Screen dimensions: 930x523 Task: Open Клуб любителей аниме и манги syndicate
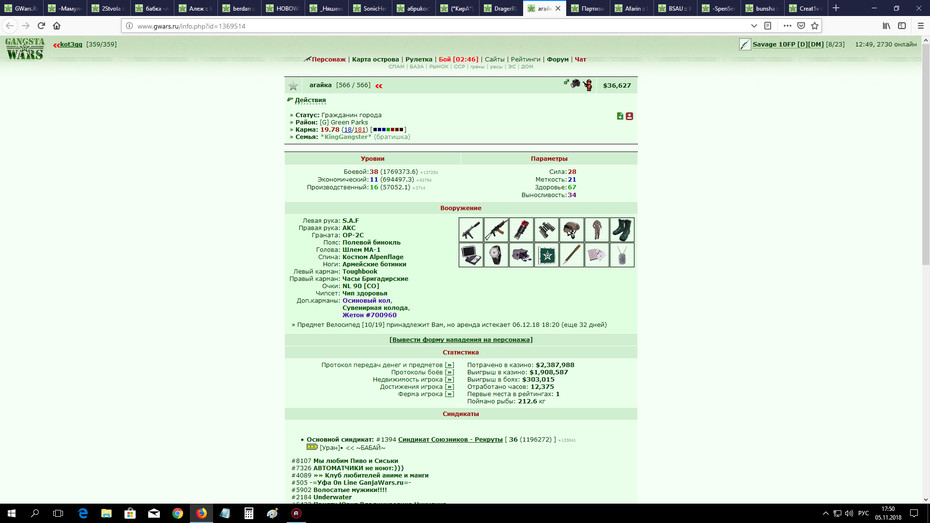[x=377, y=476]
